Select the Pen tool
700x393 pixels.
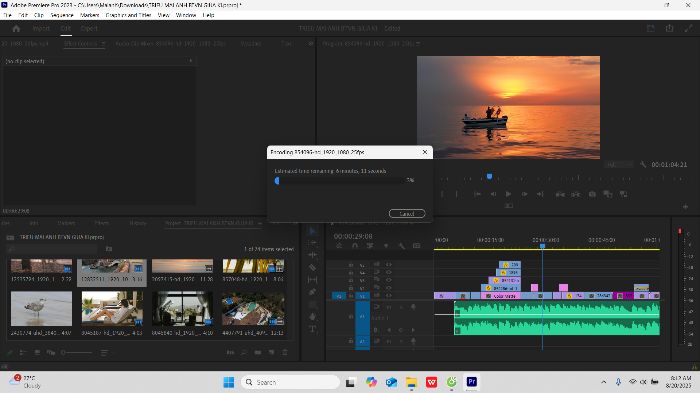pyautogui.click(x=312, y=292)
